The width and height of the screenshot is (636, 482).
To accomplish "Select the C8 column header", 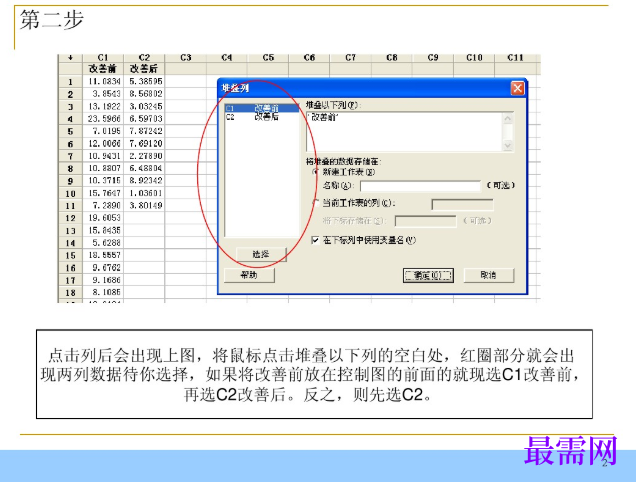I will pyautogui.click(x=392, y=58).
